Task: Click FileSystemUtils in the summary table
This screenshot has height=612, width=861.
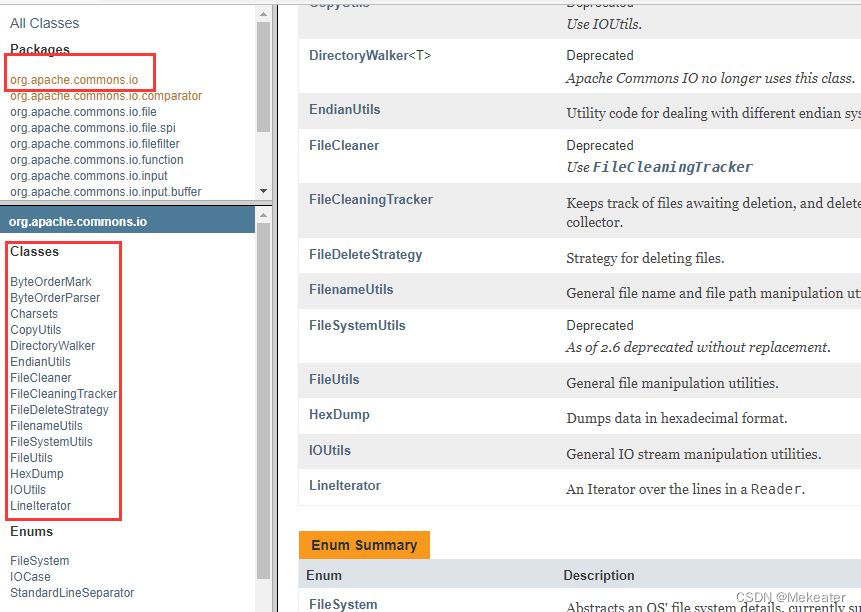Action: pyautogui.click(x=357, y=325)
